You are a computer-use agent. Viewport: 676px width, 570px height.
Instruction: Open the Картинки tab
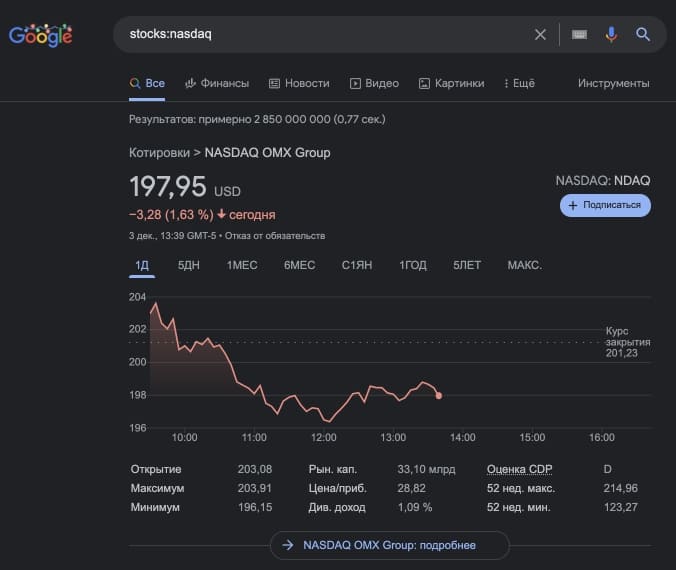coord(451,83)
